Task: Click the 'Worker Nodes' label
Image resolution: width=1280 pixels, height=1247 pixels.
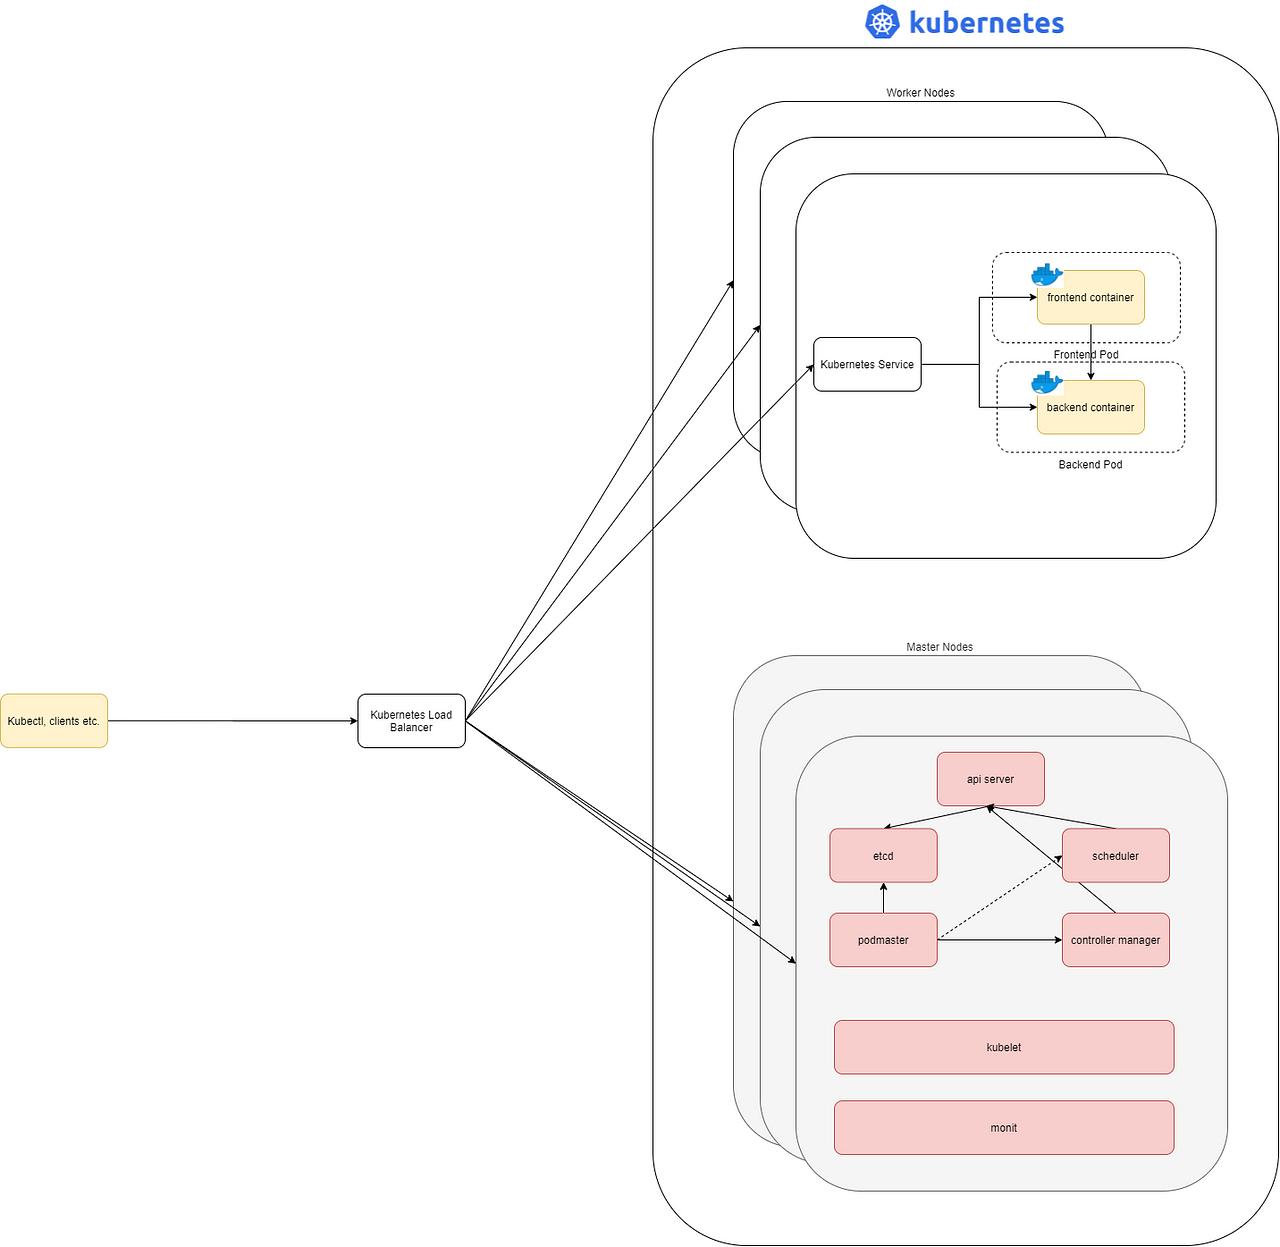Action: 921,93
